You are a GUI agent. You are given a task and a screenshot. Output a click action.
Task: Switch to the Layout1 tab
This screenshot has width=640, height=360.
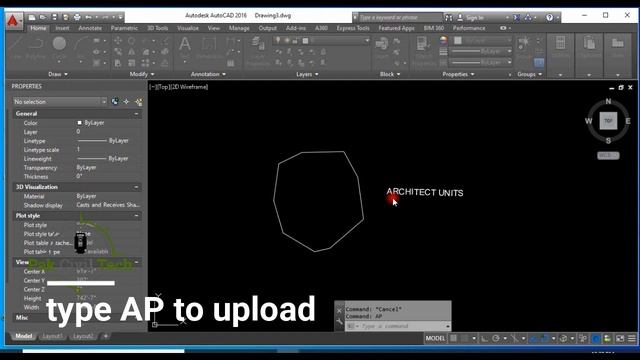click(x=52, y=336)
